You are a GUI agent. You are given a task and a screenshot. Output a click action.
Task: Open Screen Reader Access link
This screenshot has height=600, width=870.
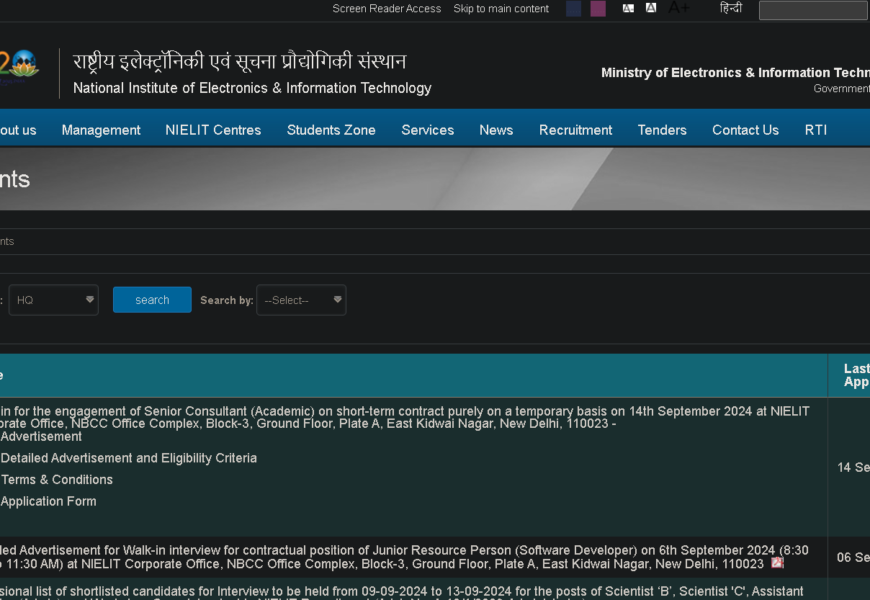(387, 8)
